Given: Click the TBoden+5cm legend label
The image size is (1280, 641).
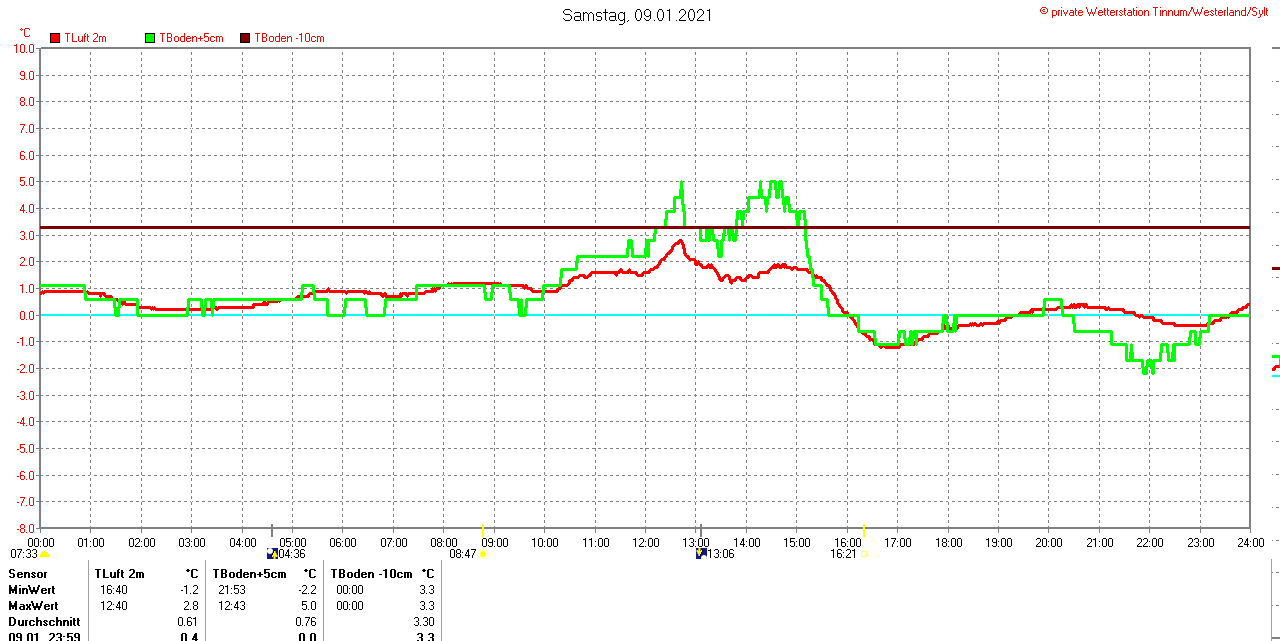Looking at the screenshot, I should (x=191, y=38).
